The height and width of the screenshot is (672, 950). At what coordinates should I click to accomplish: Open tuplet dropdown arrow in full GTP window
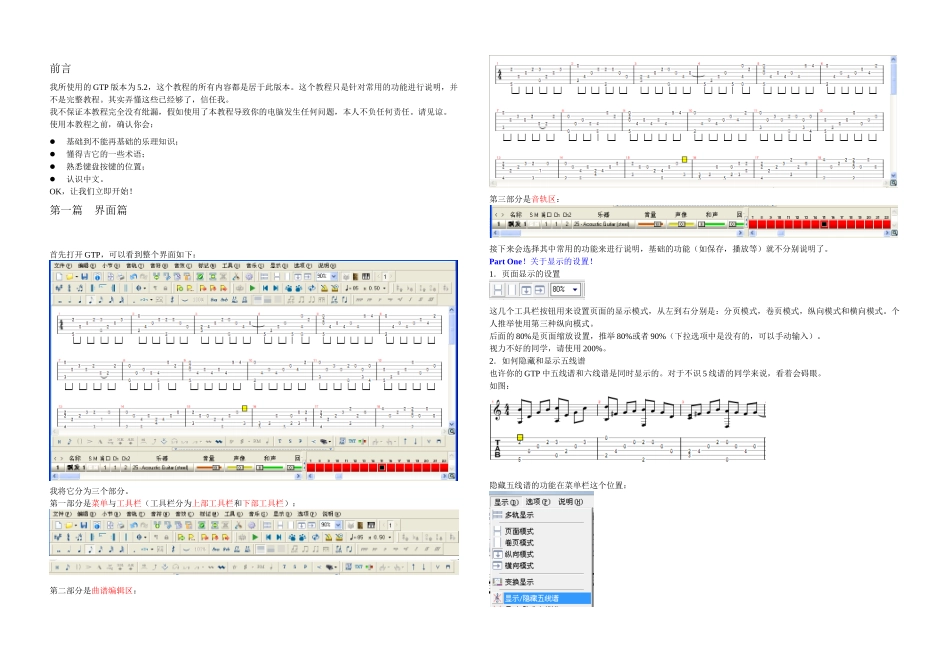pyautogui.click(x=151, y=300)
